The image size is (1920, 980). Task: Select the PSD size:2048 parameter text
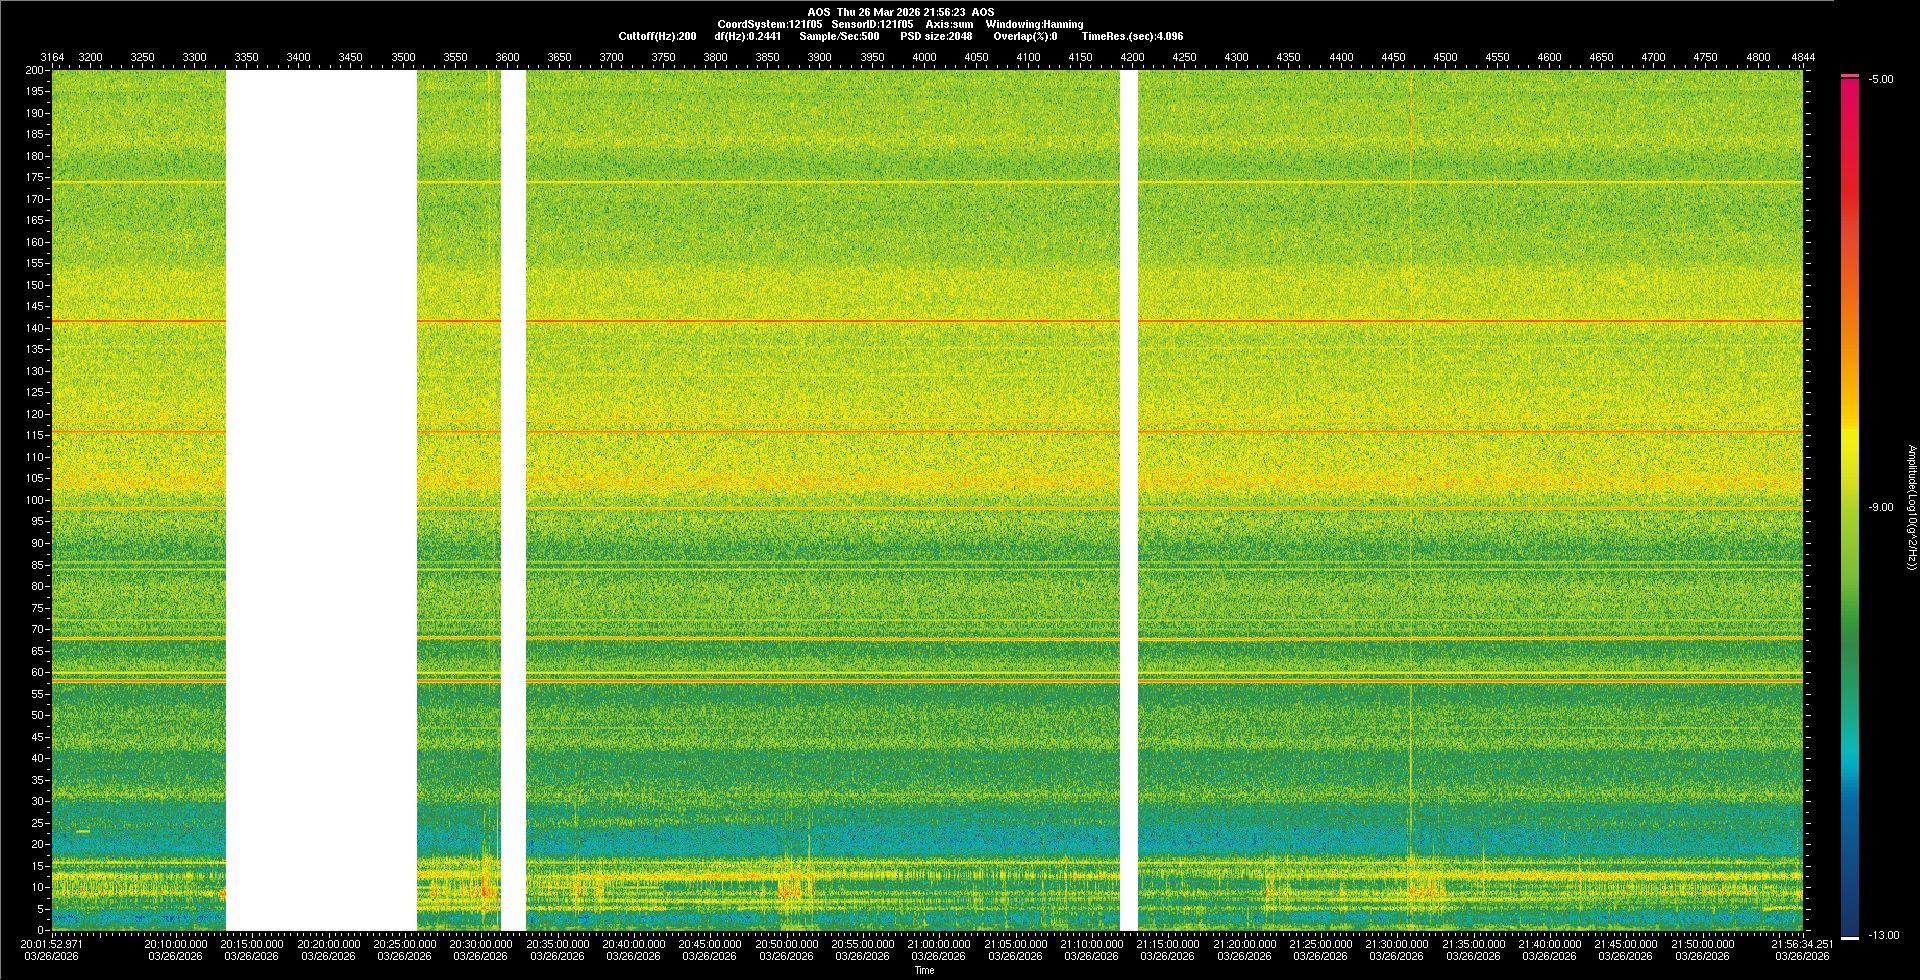(x=936, y=36)
